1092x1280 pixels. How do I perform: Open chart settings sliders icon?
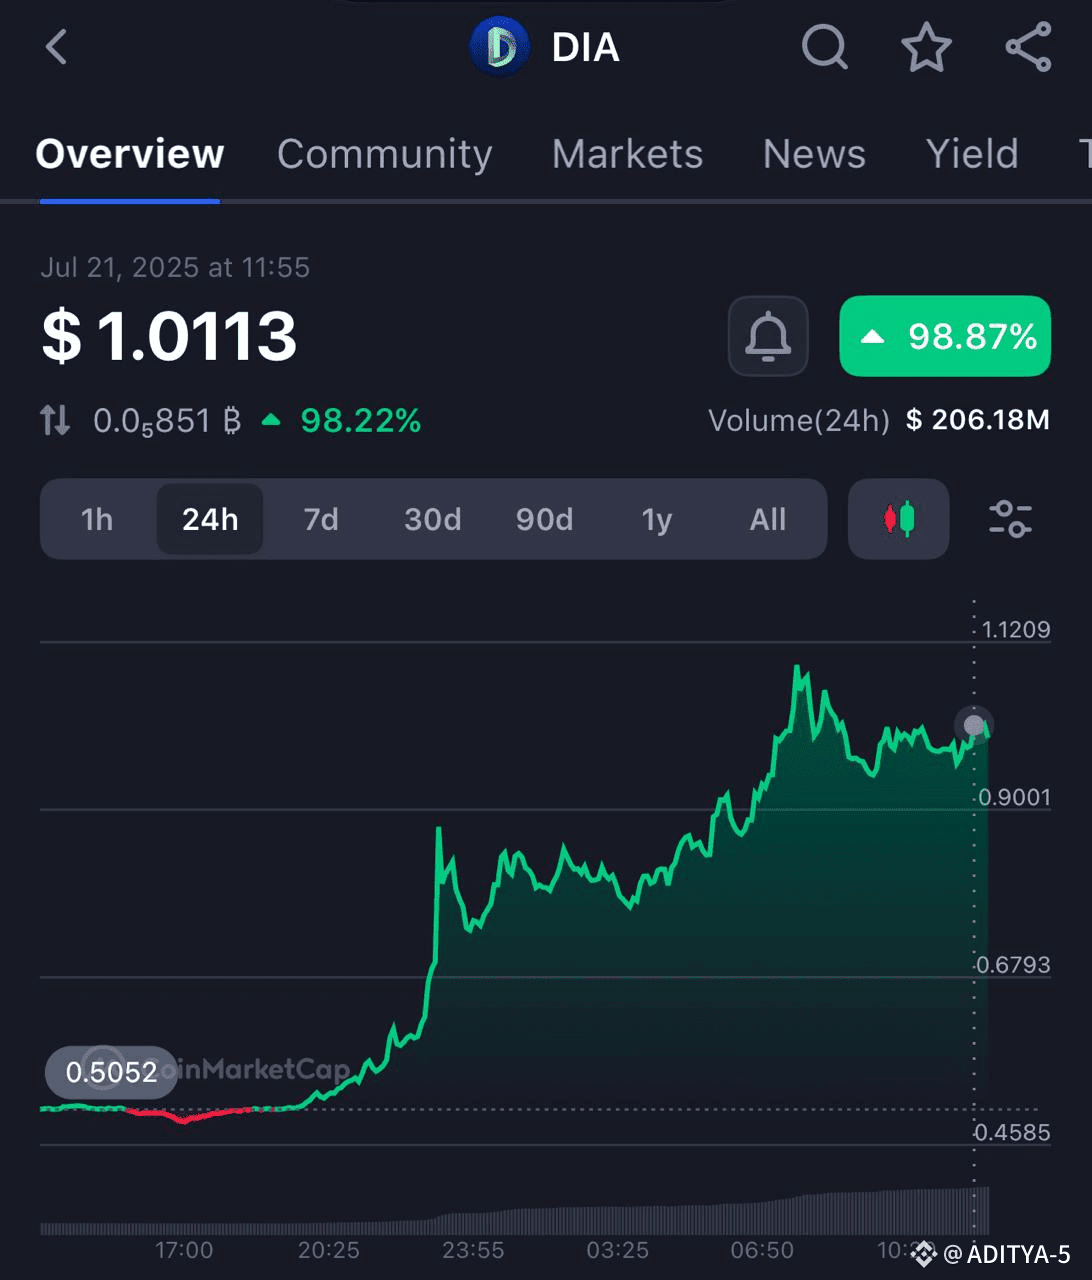(1010, 519)
